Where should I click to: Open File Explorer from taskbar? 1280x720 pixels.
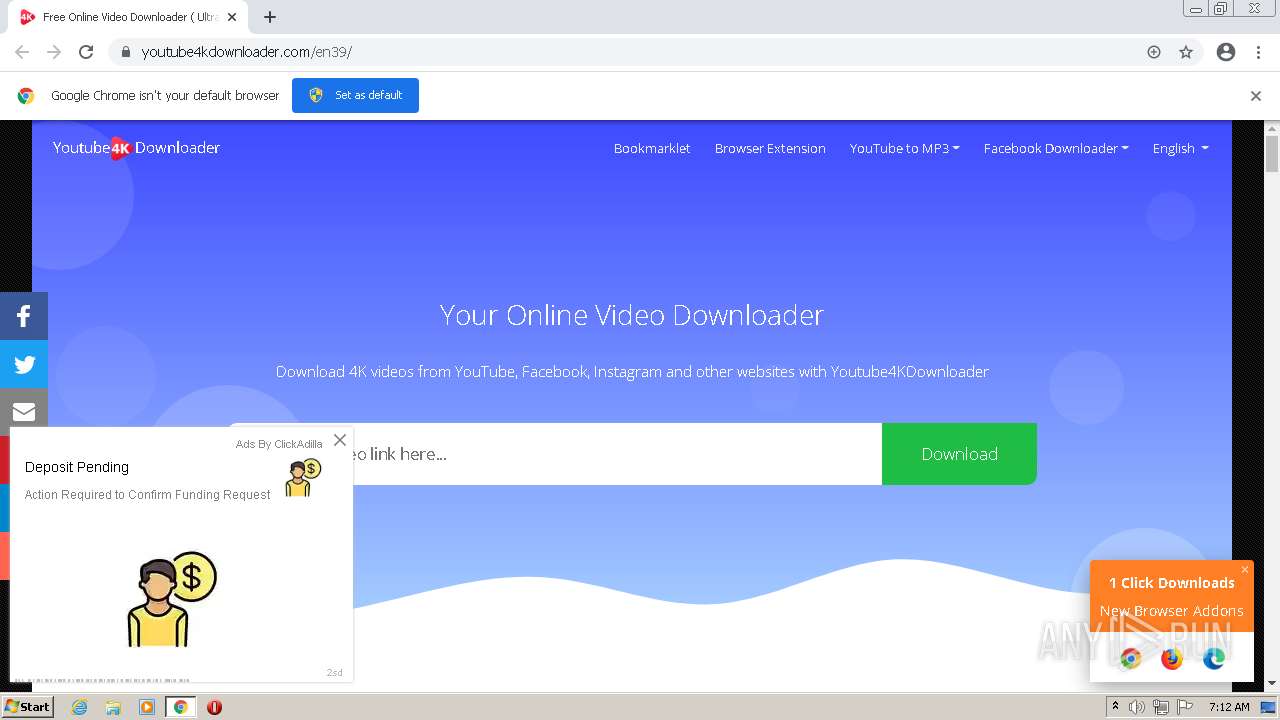coord(113,707)
